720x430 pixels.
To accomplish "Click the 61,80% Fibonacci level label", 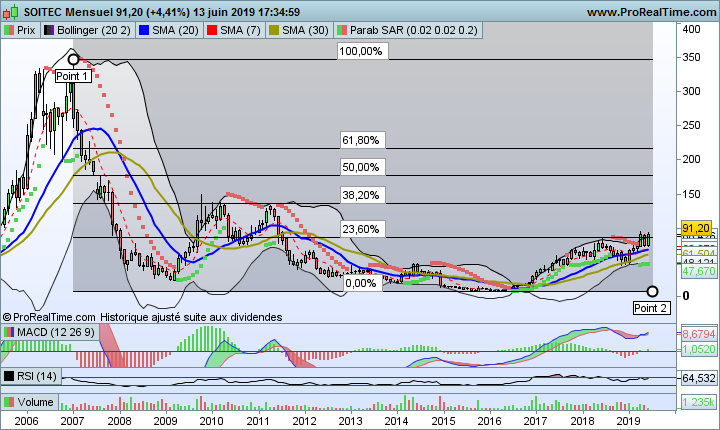I will tap(361, 141).
